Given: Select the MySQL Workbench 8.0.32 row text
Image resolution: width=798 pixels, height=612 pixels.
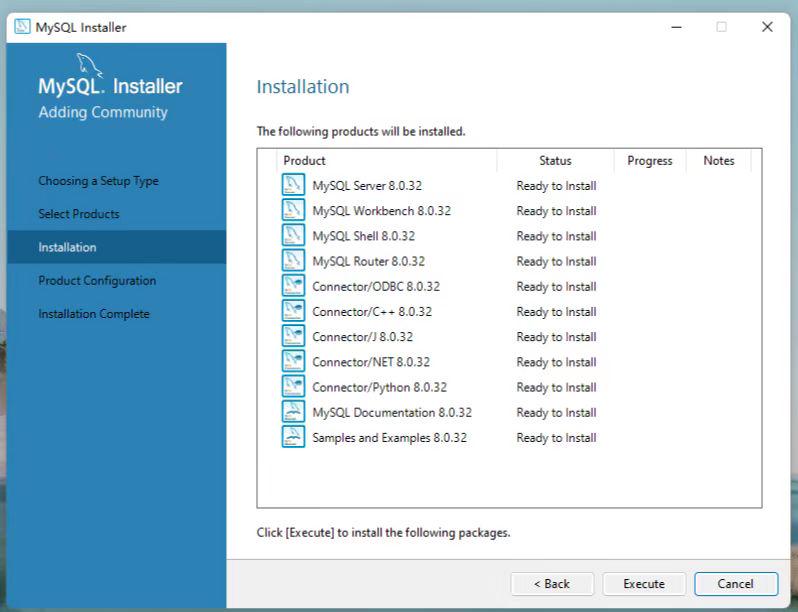Looking at the screenshot, I should [x=382, y=211].
